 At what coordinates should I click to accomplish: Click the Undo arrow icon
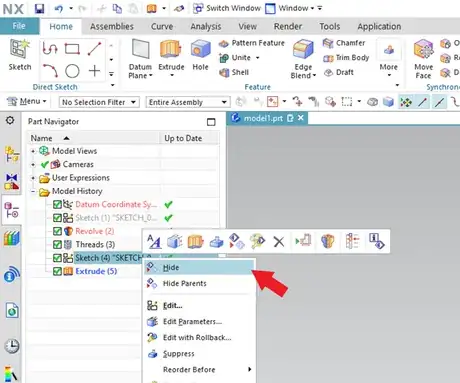click(59, 8)
